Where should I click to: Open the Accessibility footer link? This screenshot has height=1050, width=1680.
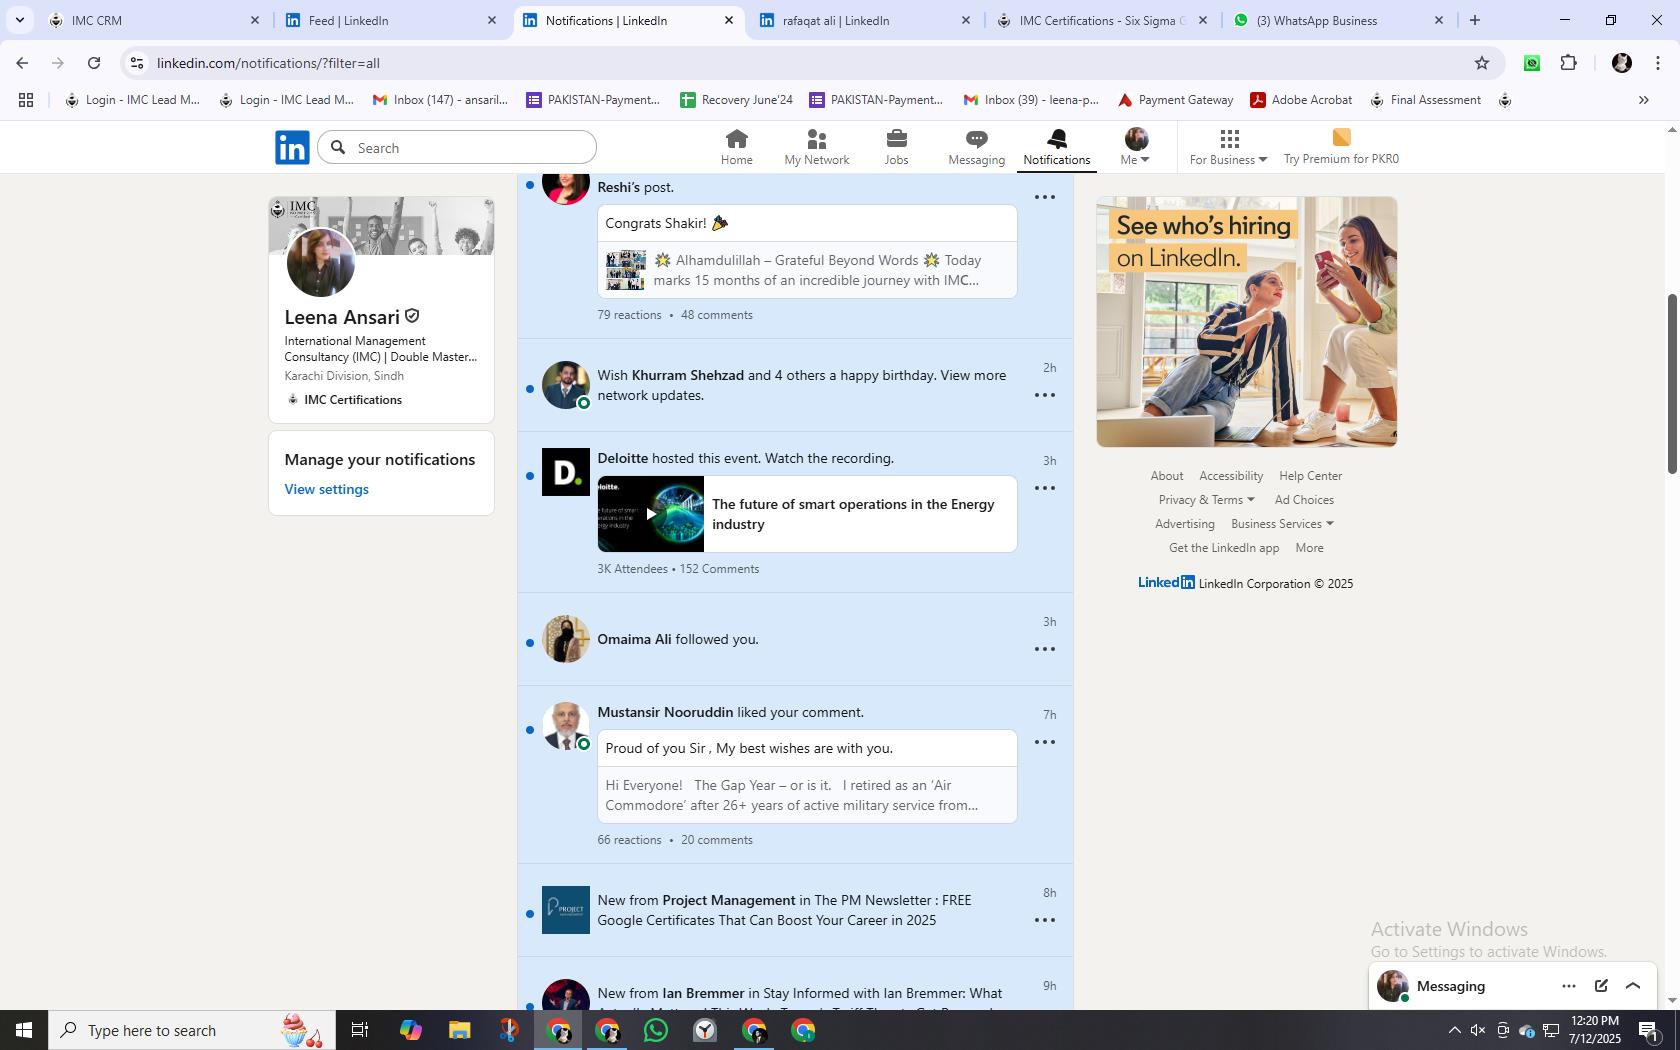pyautogui.click(x=1231, y=476)
